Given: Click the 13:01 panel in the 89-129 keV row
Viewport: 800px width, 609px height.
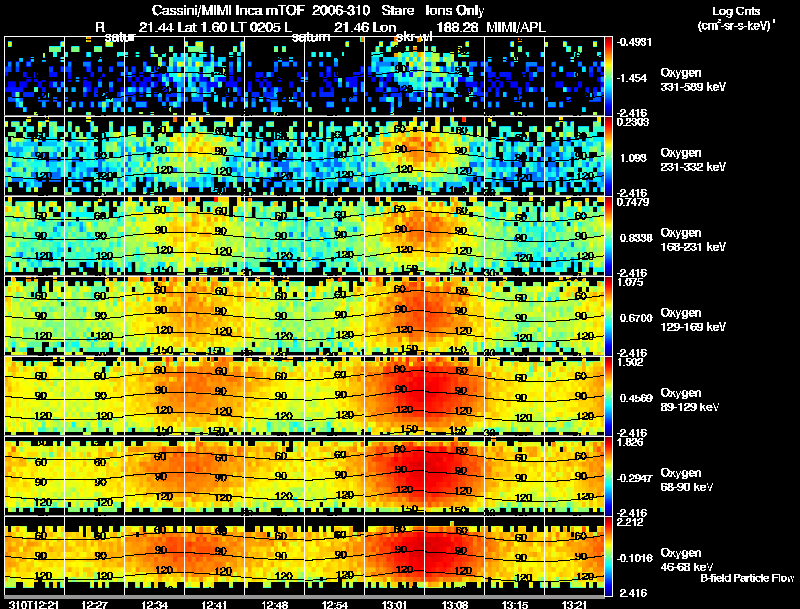Looking at the screenshot, I should (394, 396).
